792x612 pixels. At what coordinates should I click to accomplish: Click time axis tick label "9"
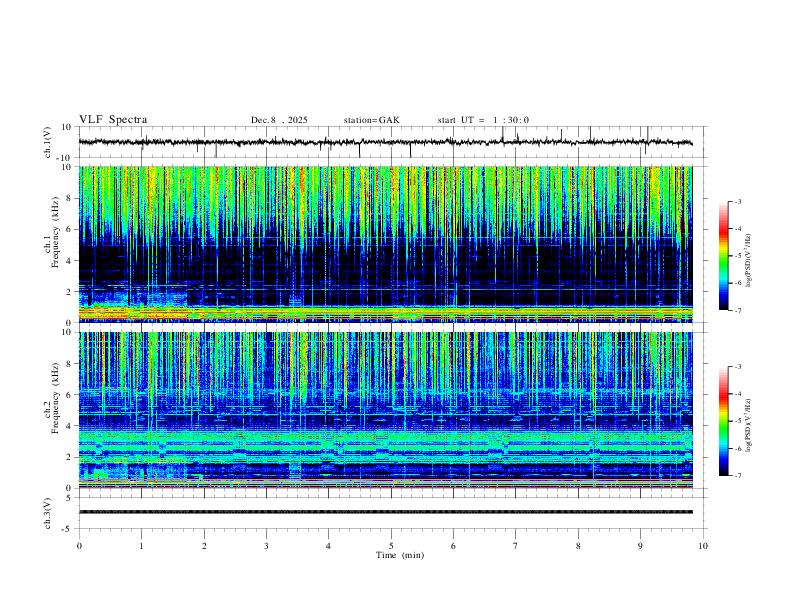pyautogui.click(x=640, y=546)
